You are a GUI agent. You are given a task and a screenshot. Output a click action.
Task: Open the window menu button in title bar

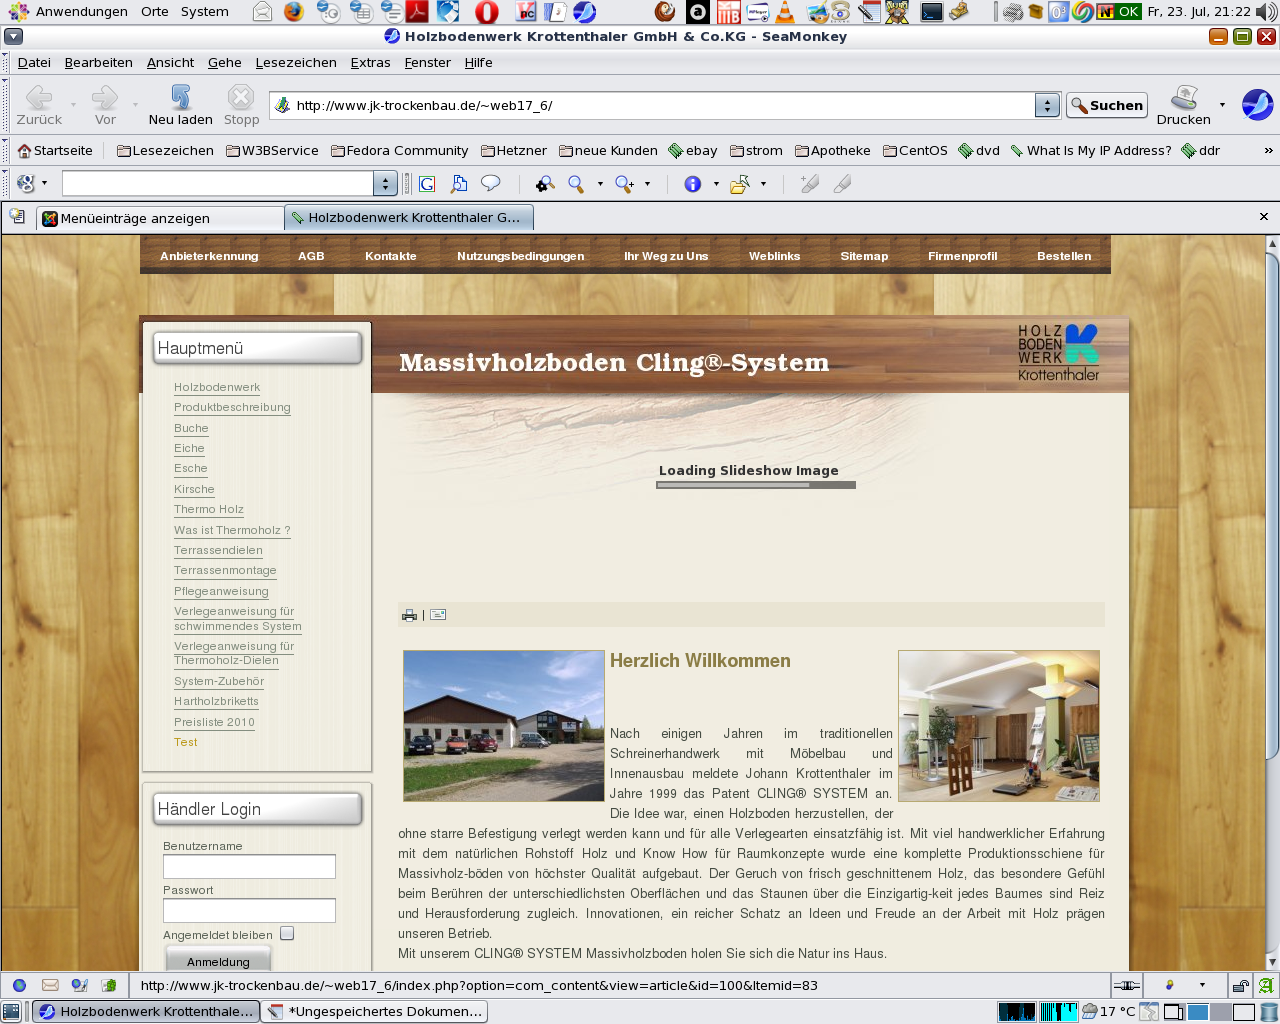coord(13,36)
